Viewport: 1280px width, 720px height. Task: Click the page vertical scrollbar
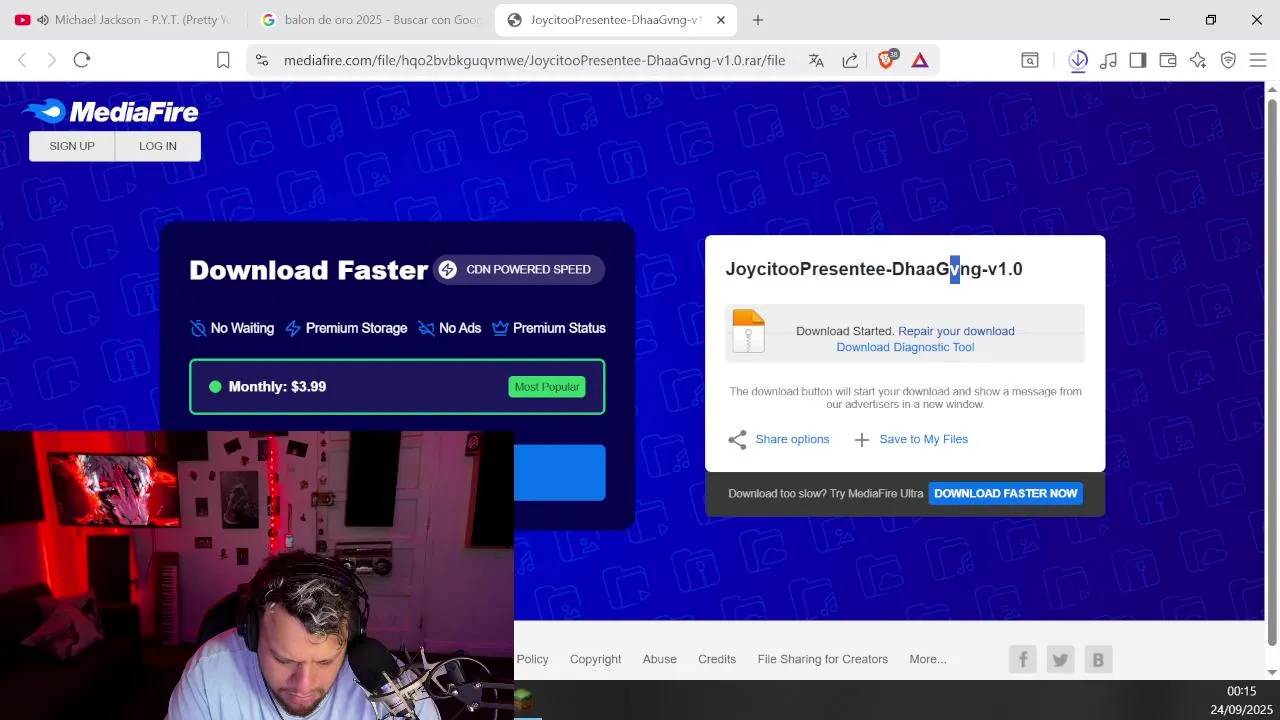(1272, 371)
